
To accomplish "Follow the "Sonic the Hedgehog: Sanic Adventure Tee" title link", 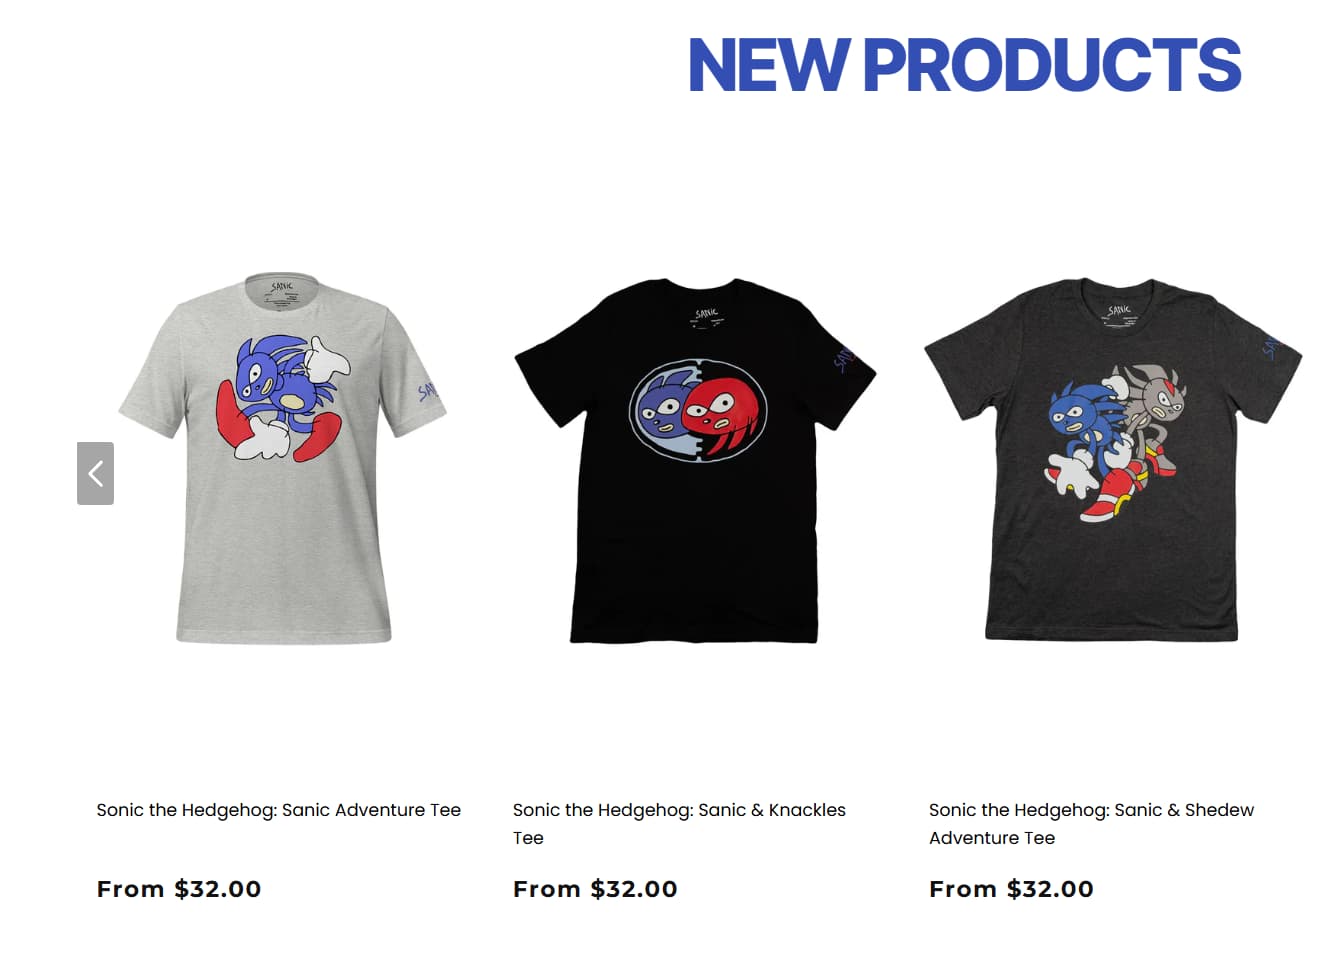I will click(x=278, y=810).
